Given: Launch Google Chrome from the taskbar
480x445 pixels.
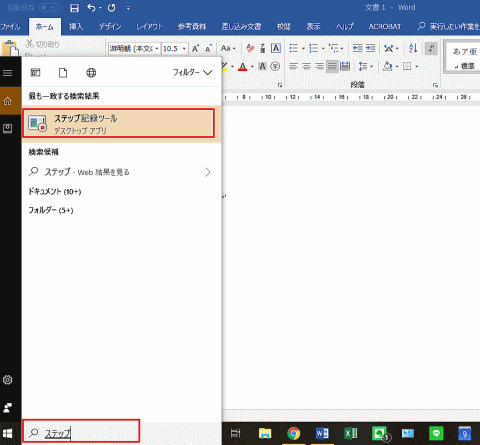Looking at the screenshot, I should pyautogui.click(x=294, y=433).
